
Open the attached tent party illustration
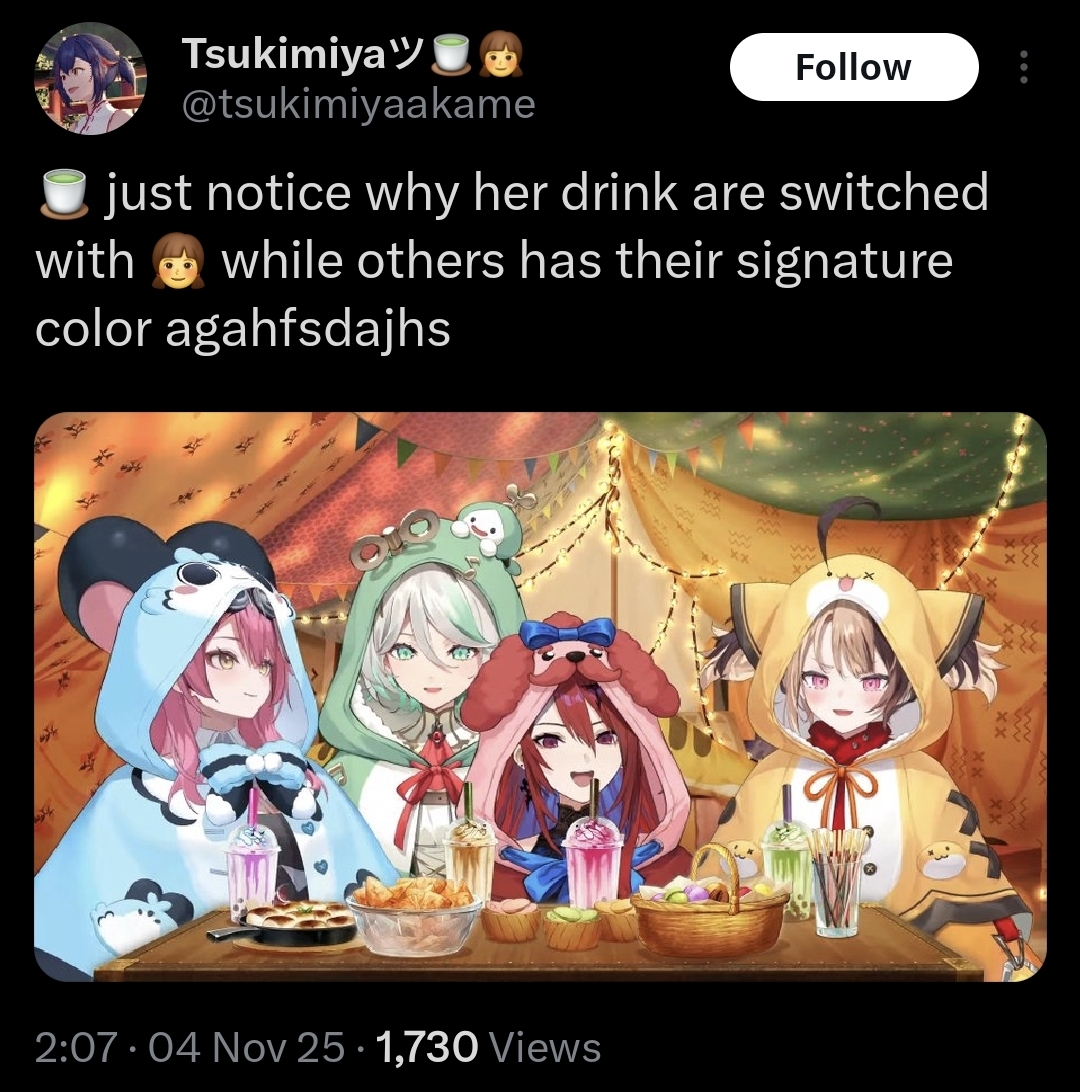540,696
